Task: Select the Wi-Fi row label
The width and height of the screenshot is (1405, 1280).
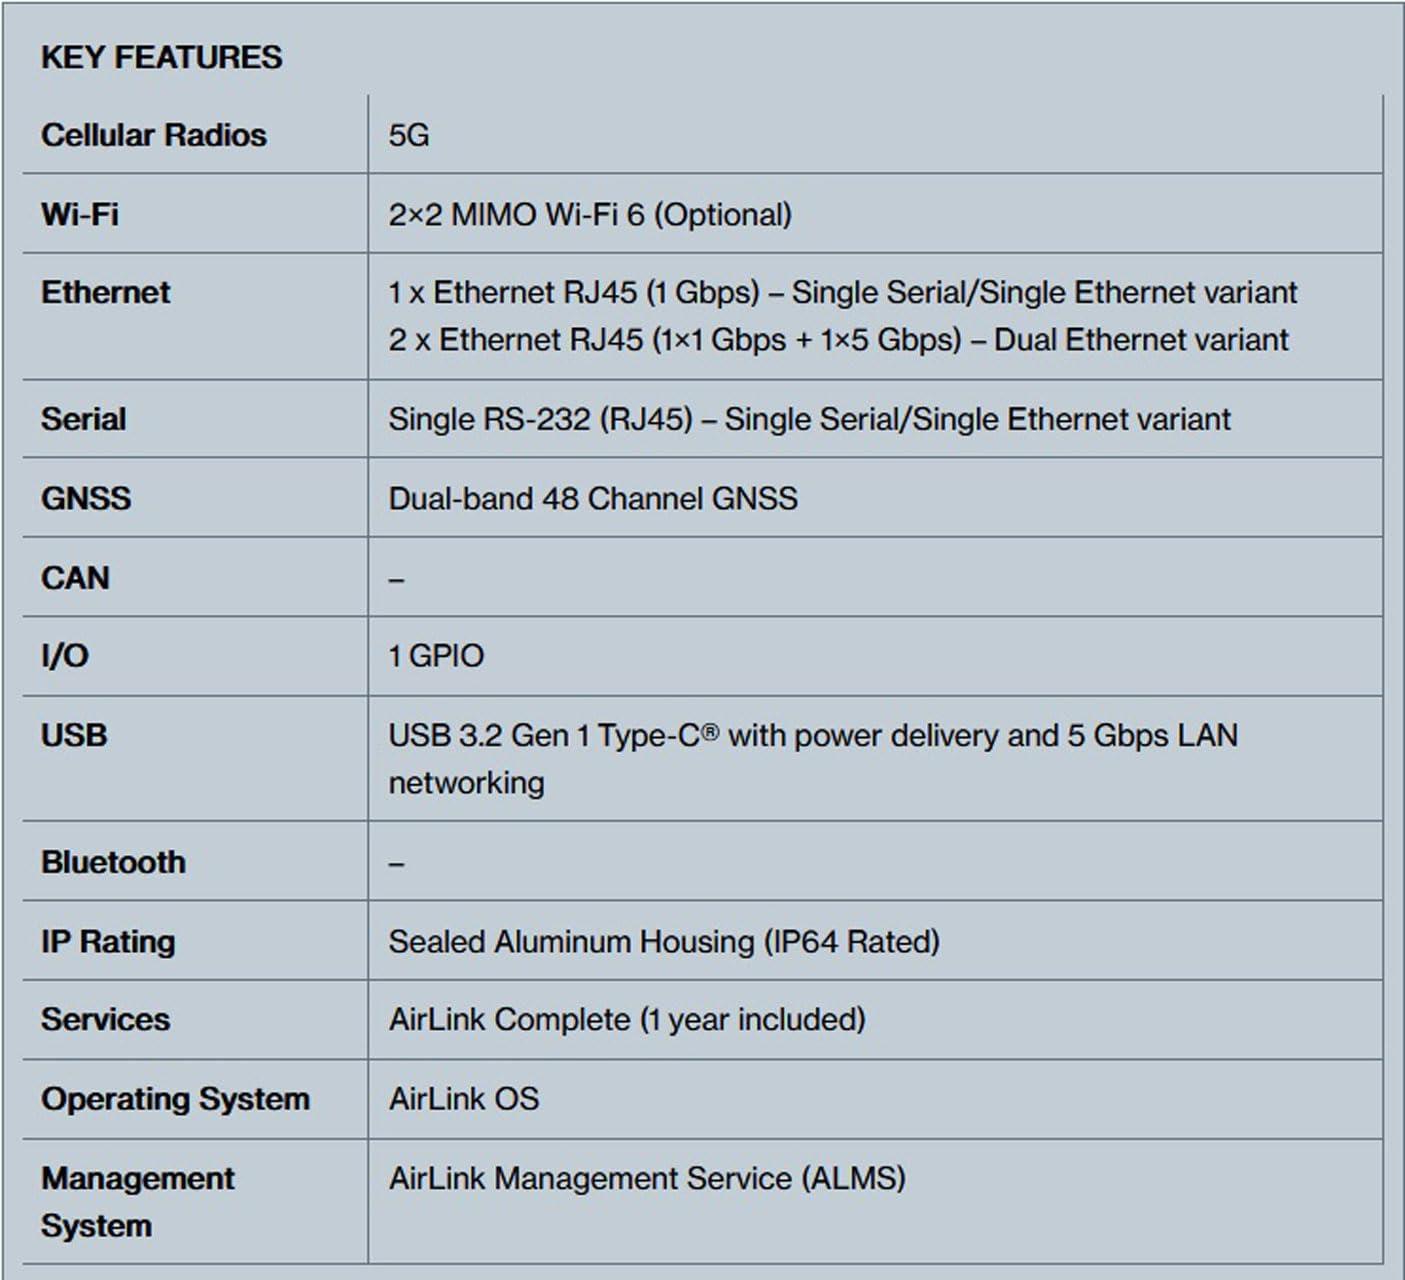Action: [79, 214]
